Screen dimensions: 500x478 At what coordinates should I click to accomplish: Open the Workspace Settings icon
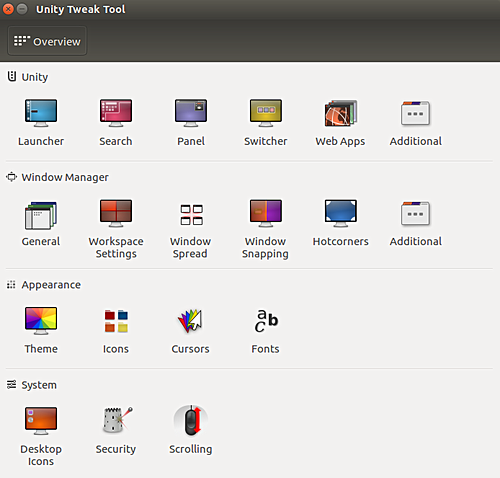[x=116, y=213]
